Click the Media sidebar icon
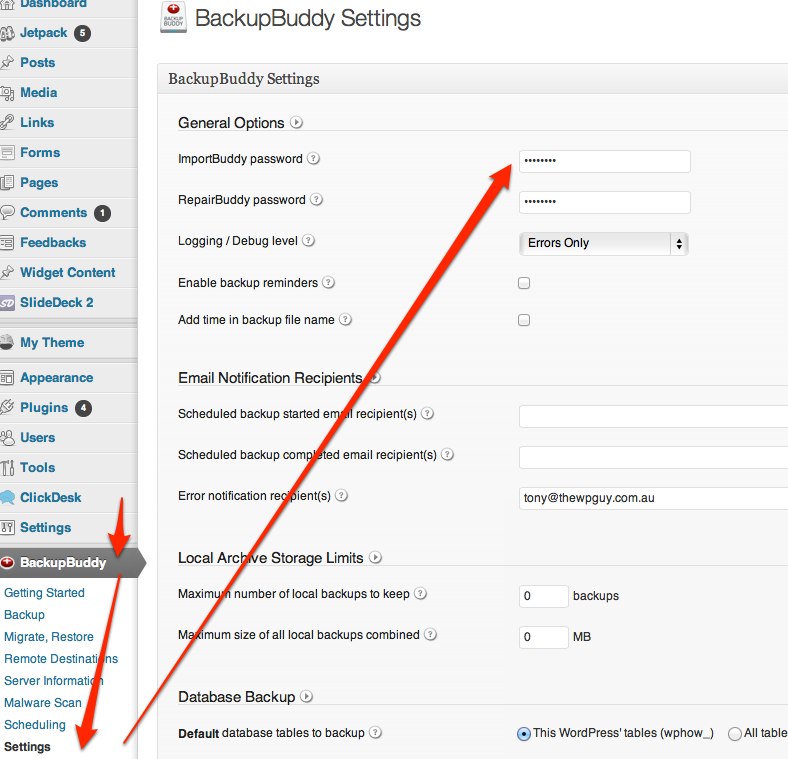 click(7, 93)
